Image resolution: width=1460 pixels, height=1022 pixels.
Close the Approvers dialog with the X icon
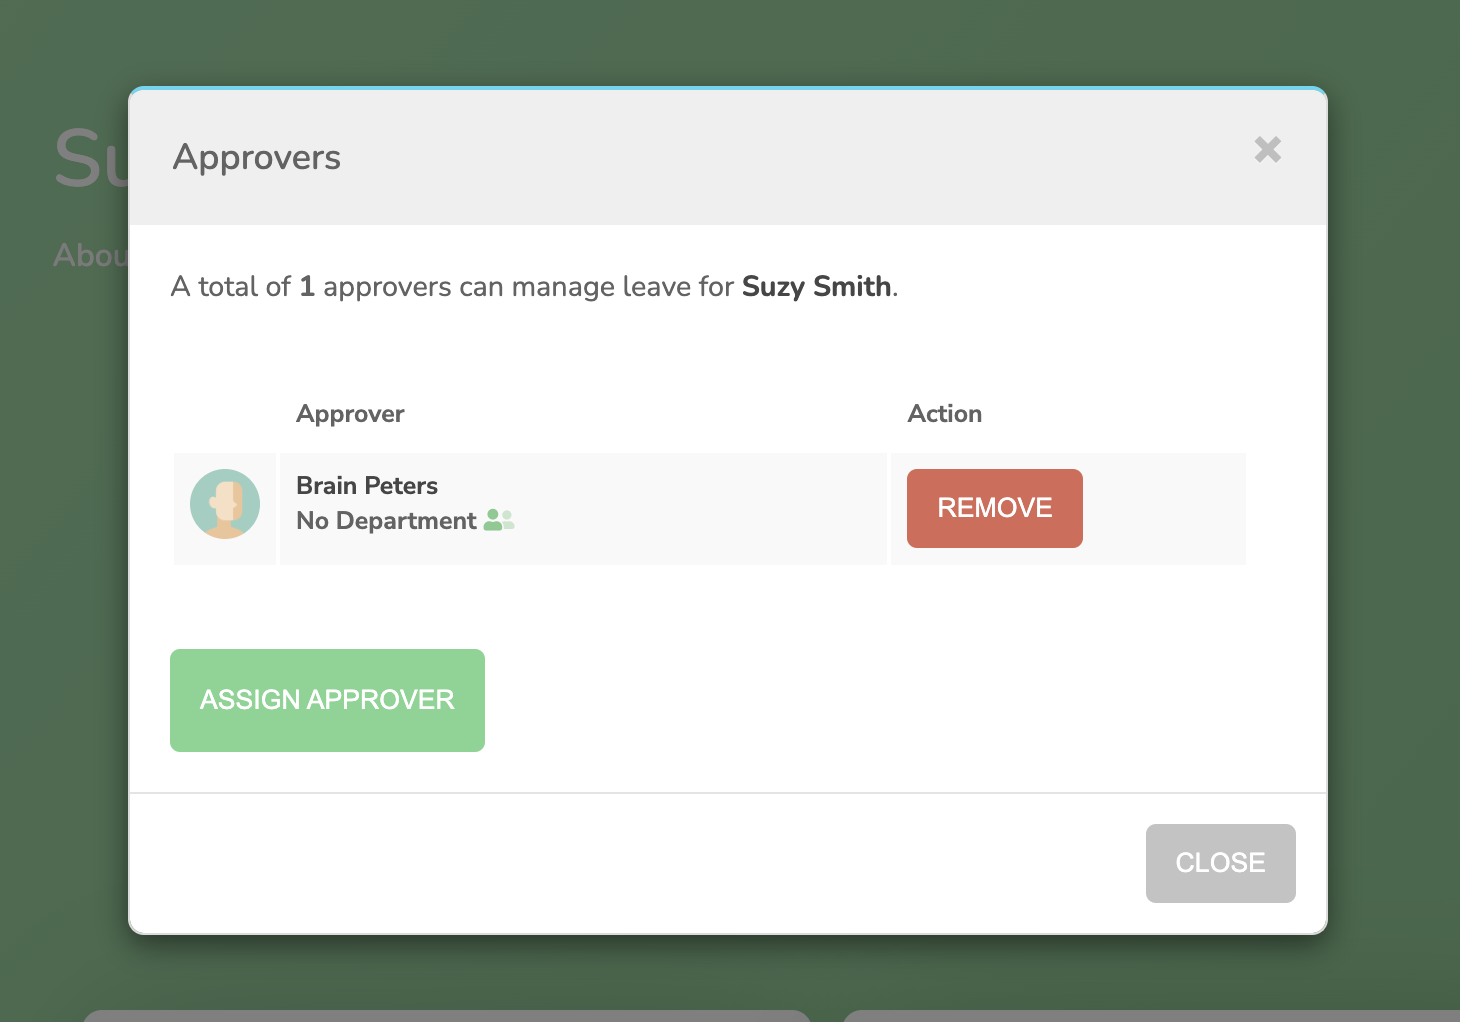tap(1268, 150)
